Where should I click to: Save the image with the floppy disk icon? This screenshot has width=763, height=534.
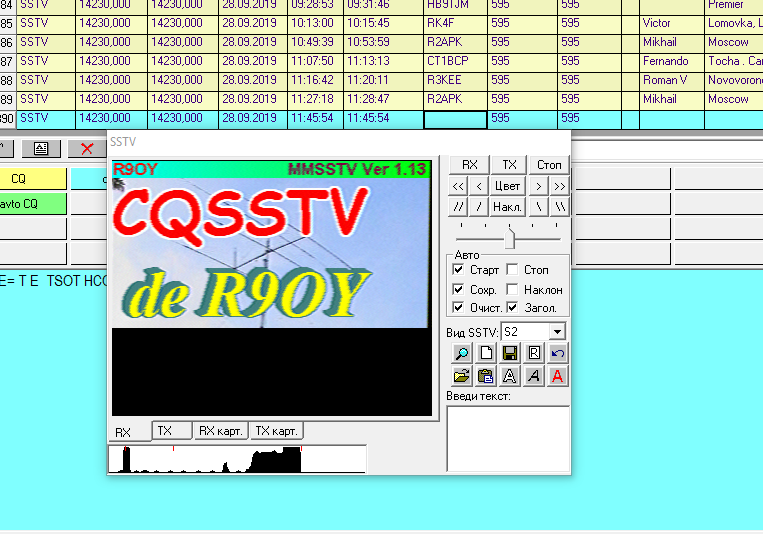point(509,353)
